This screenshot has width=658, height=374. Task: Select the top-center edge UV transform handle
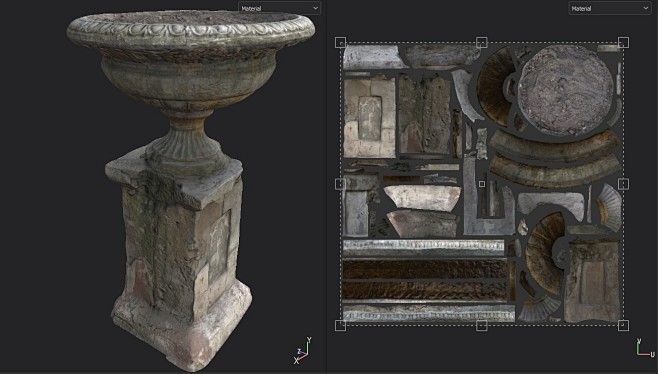tap(482, 42)
